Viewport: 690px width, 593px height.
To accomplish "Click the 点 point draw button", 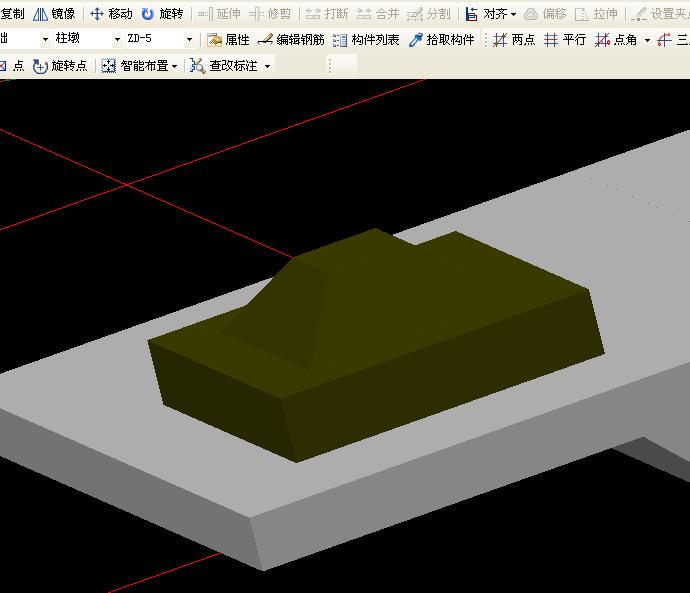I will pyautogui.click(x=11, y=66).
